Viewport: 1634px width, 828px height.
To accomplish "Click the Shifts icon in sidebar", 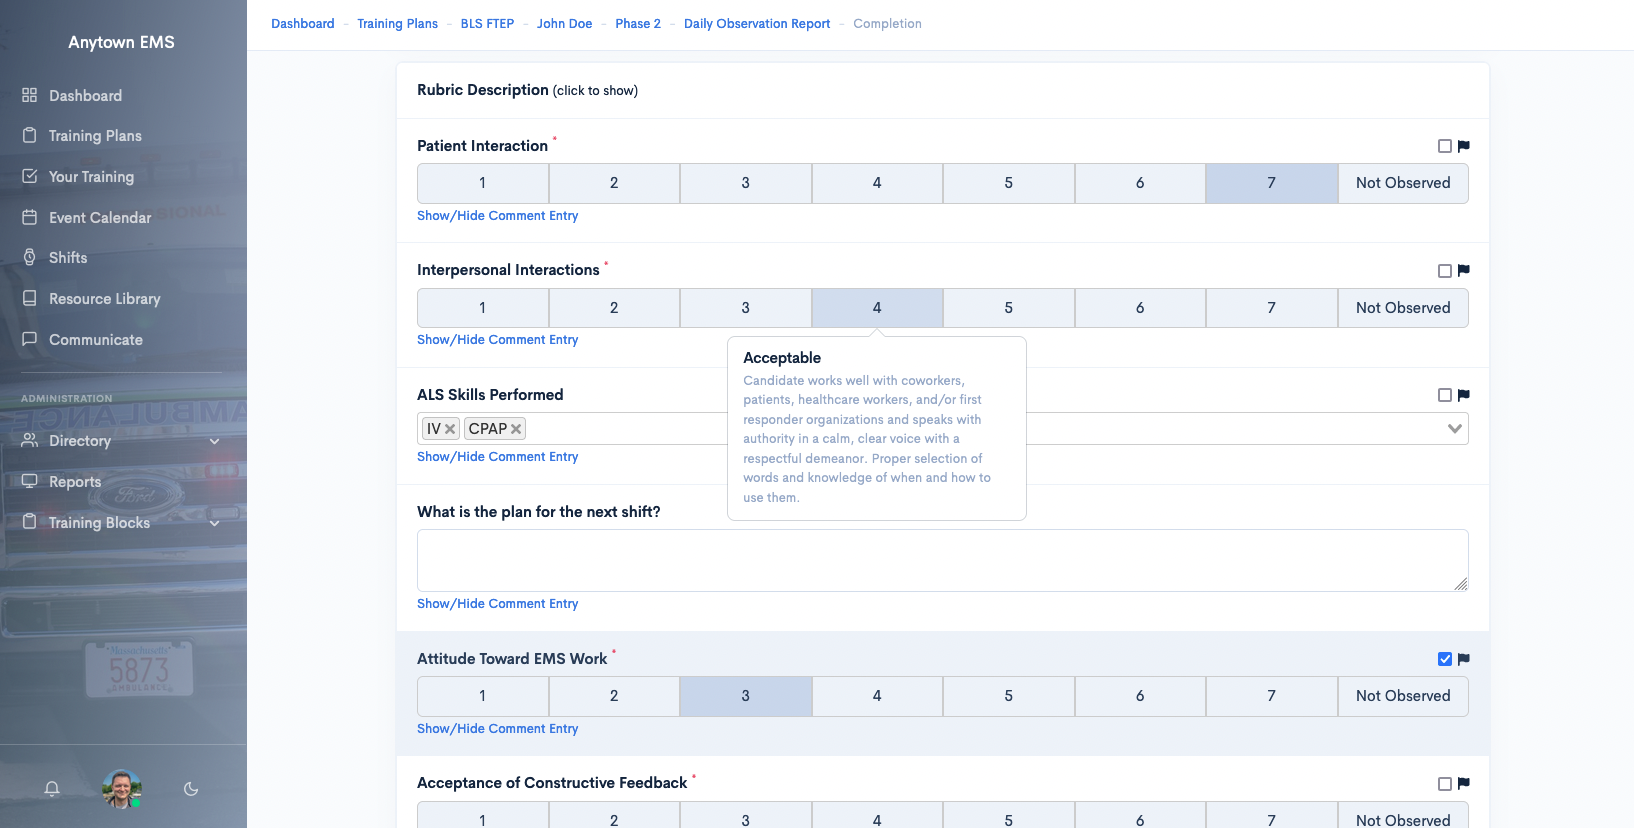I will (30, 258).
